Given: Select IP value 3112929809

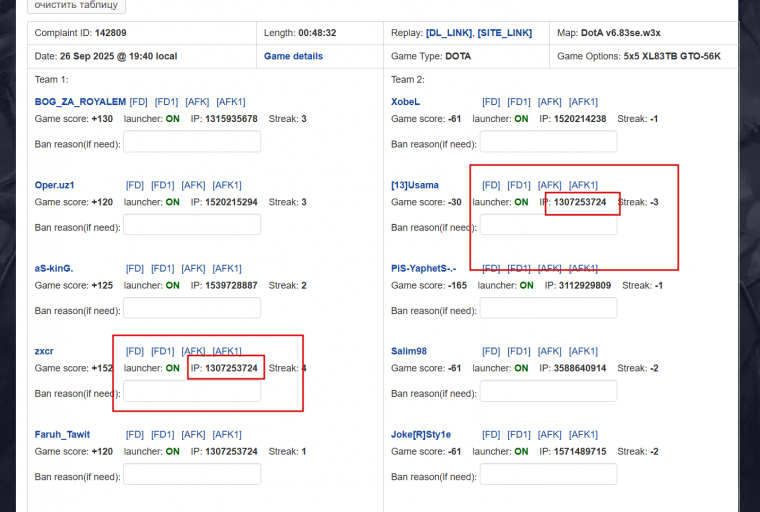Looking at the screenshot, I should pyautogui.click(x=585, y=286).
